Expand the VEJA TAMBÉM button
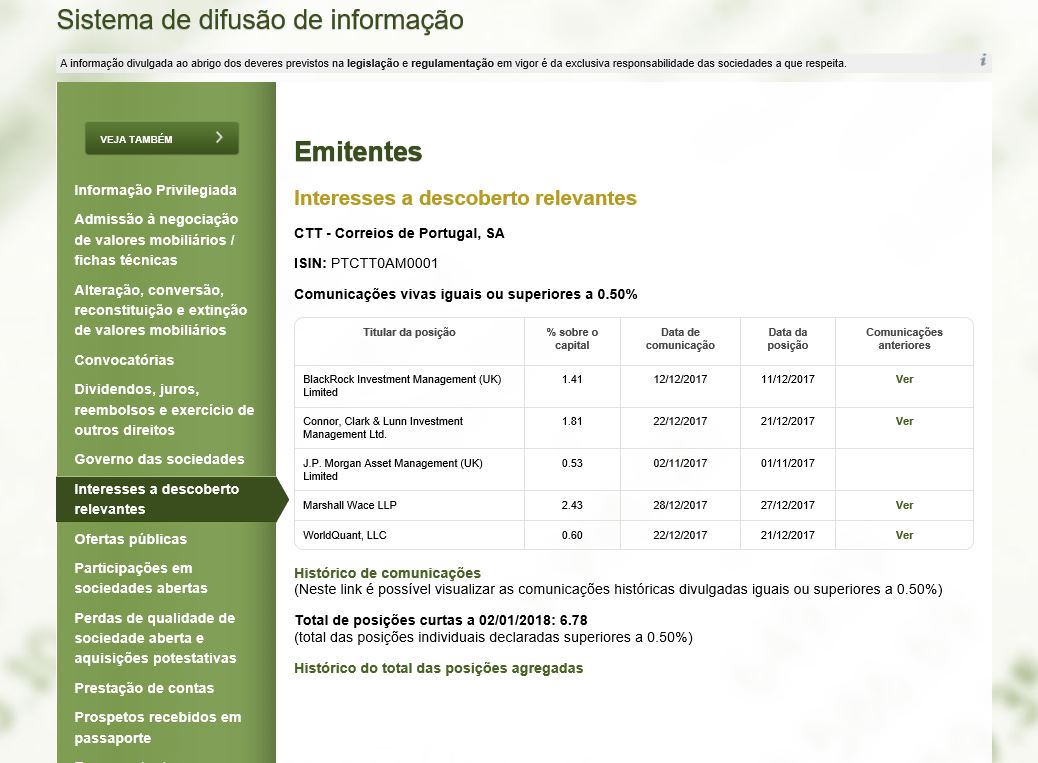Screen dimensions: 1038x763 [x=162, y=138]
